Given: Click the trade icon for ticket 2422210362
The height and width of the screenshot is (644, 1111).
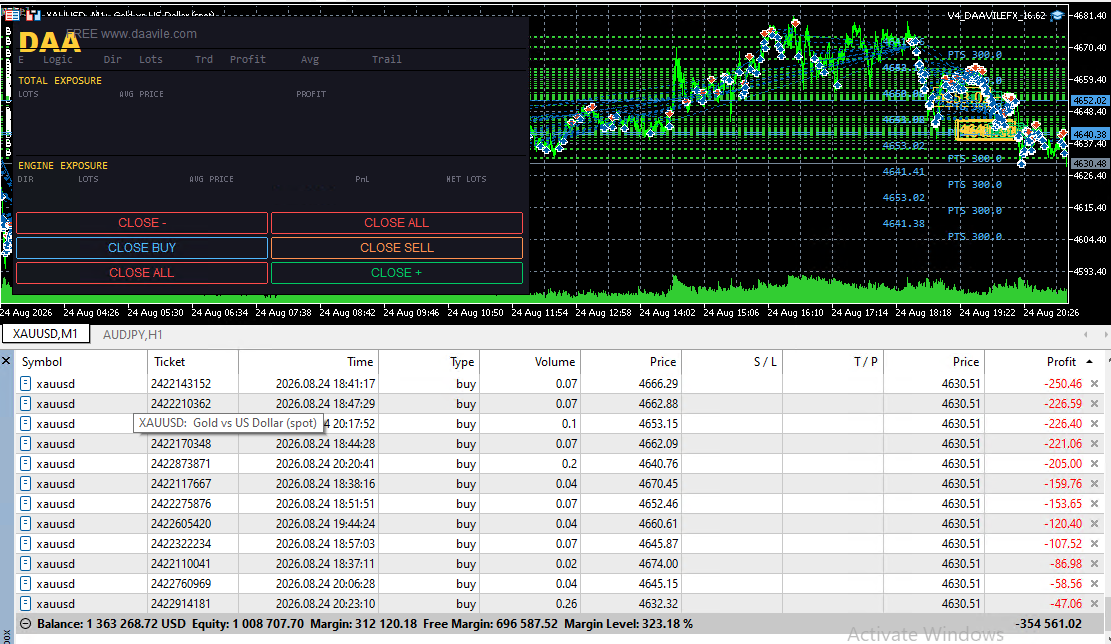Looking at the screenshot, I should pos(26,403).
